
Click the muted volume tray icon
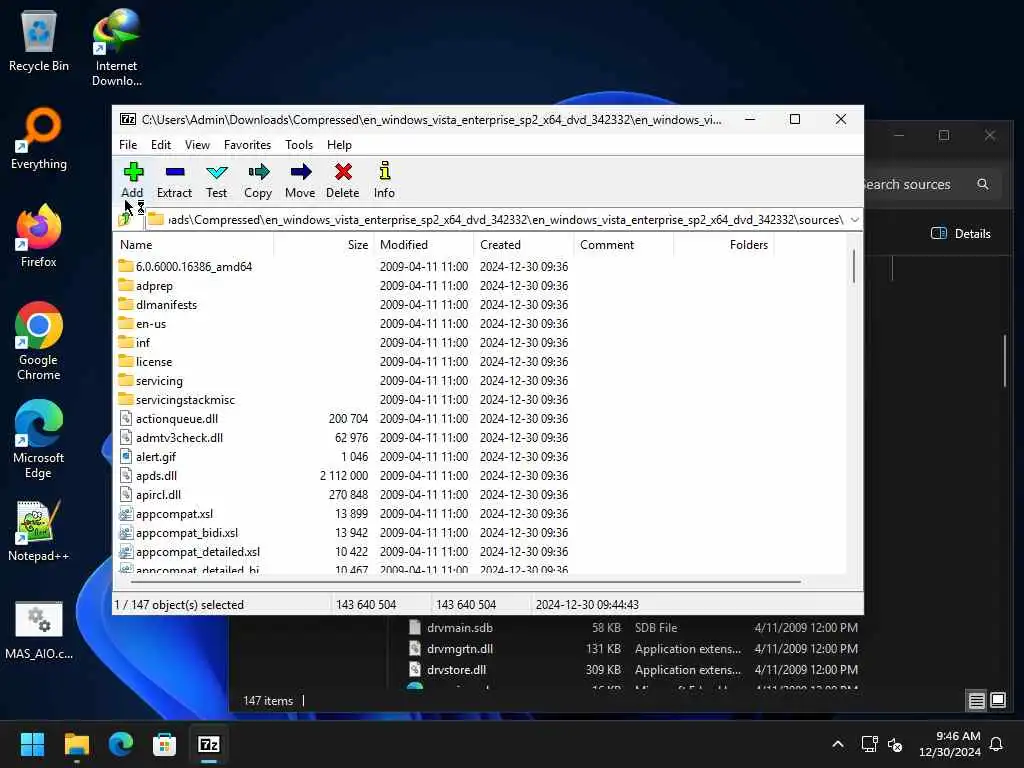(895, 744)
